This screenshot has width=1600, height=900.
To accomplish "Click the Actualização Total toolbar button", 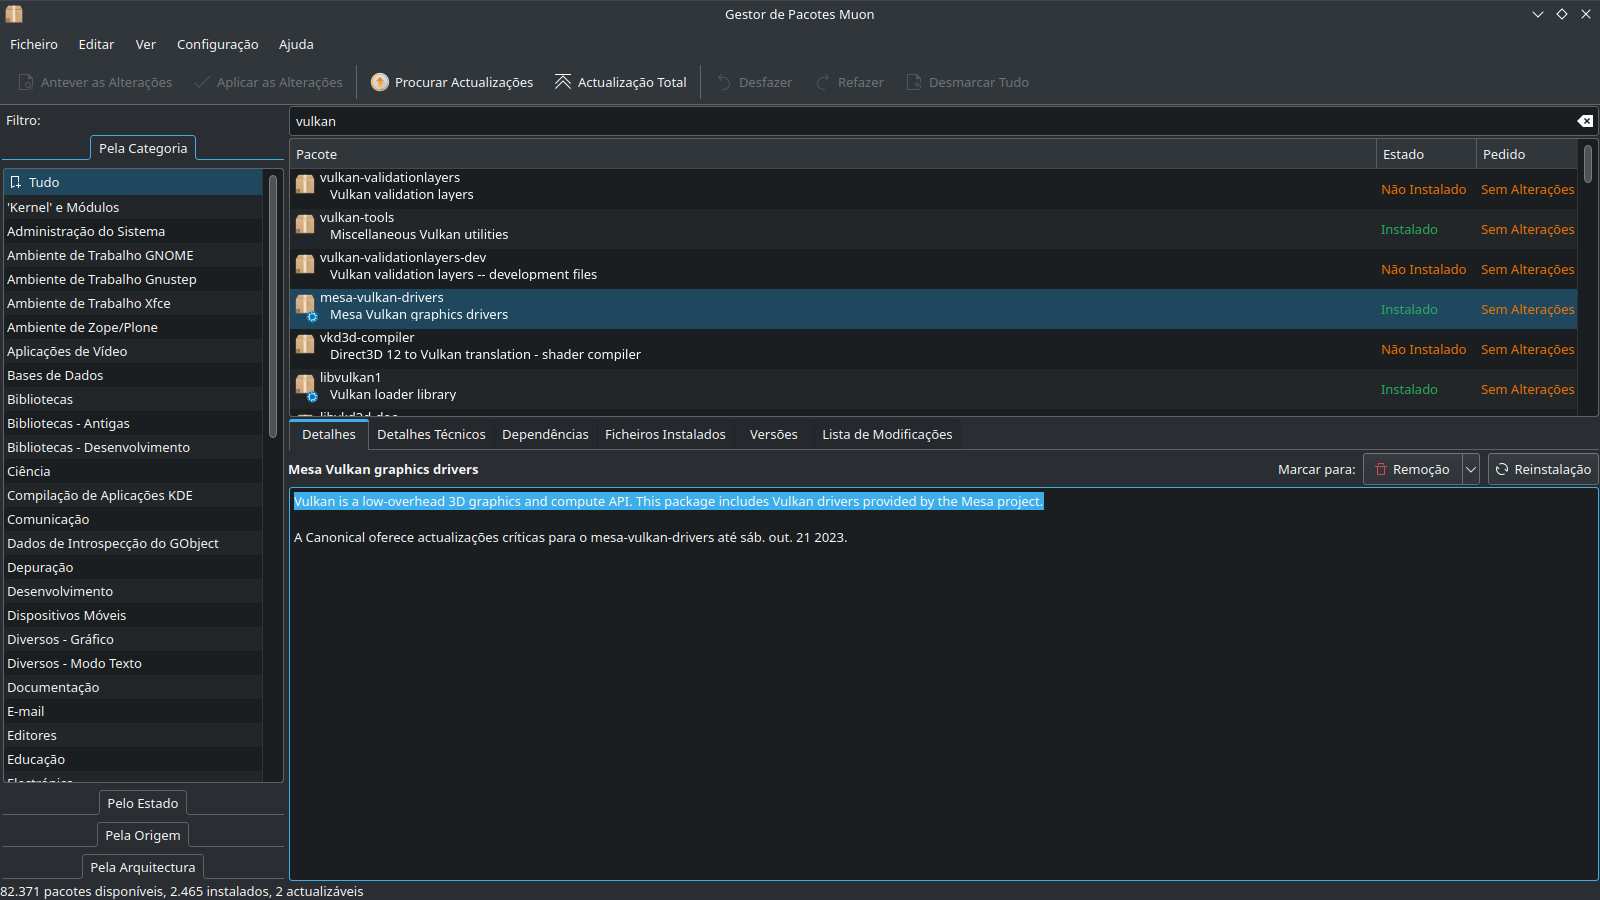I will tap(621, 82).
